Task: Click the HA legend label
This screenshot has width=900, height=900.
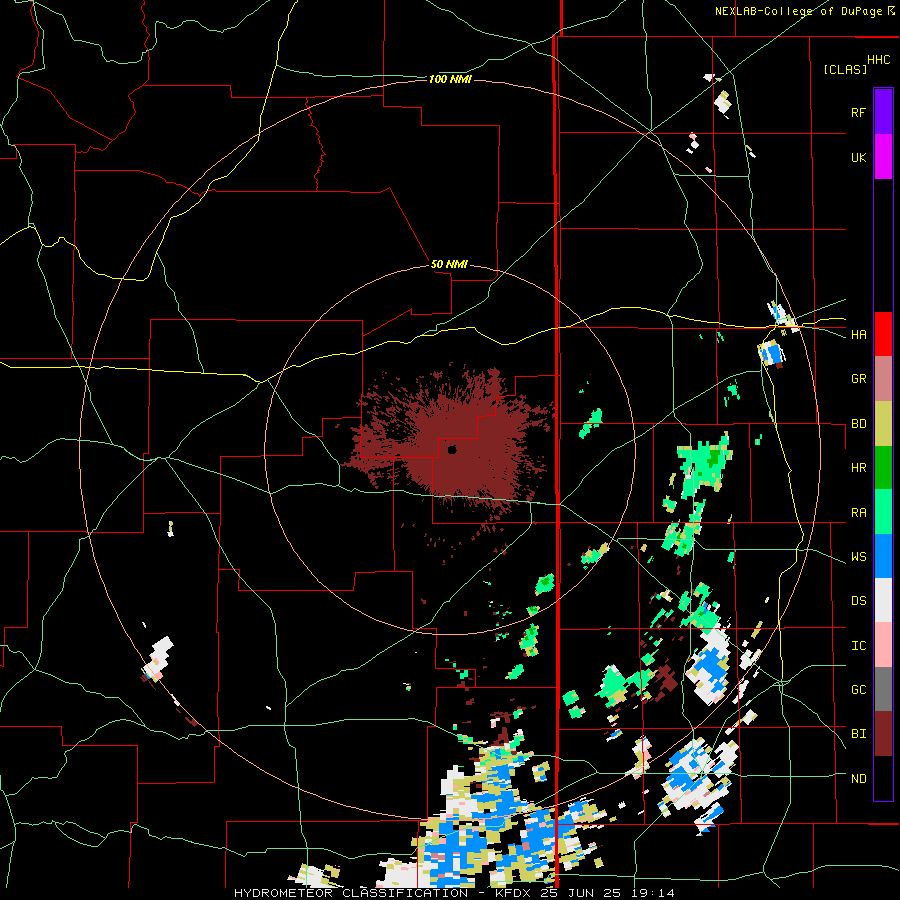Action: pyautogui.click(x=858, y=335)
